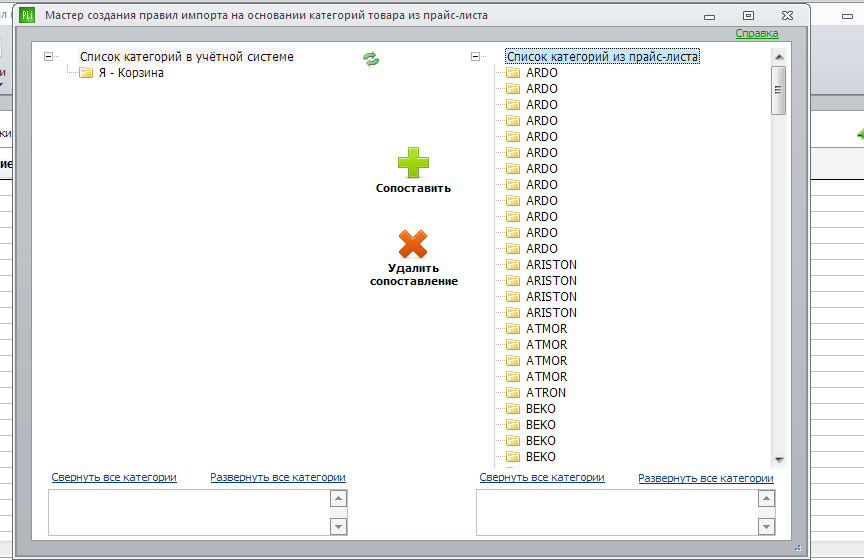Minimize the Мастер создания правил импорта window
The width and height of the screenshot is (864, 560).
click(710, 17)
